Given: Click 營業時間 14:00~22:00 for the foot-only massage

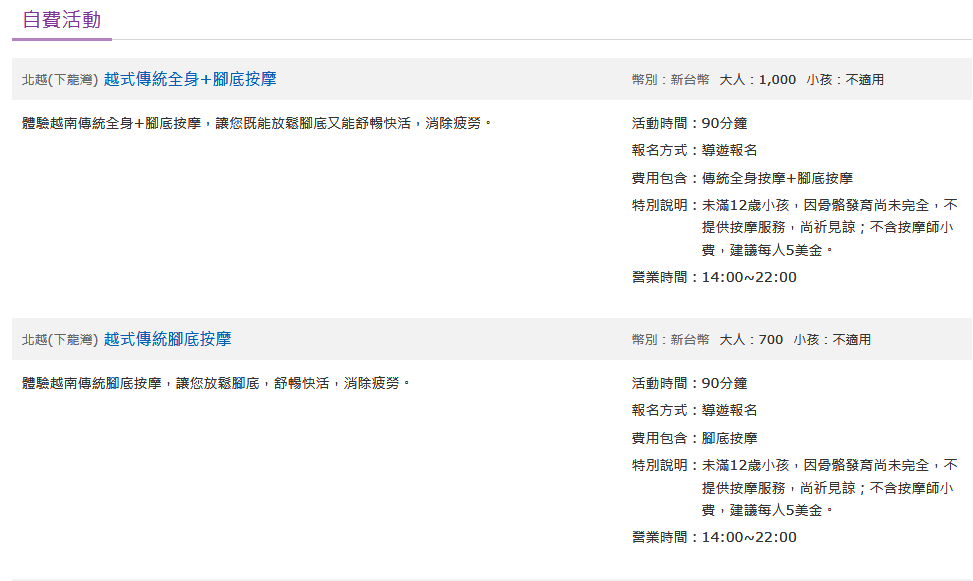Looking at the screenshot, I should coord(714,537).
